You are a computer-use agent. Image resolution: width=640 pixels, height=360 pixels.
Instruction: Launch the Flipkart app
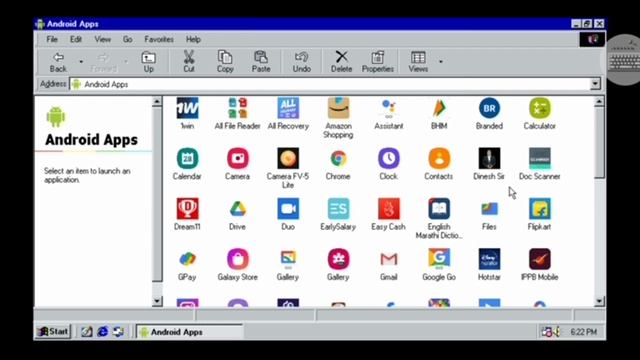540,209
